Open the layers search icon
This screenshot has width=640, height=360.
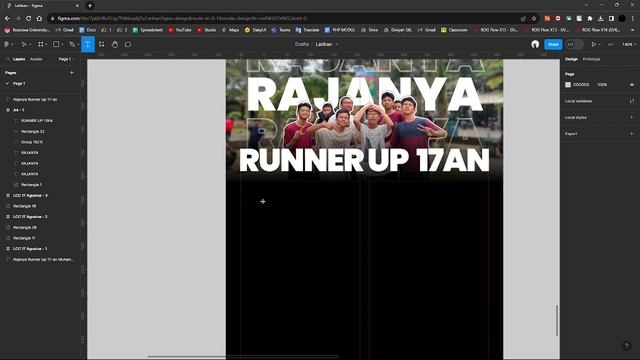[x=7, y=59]
